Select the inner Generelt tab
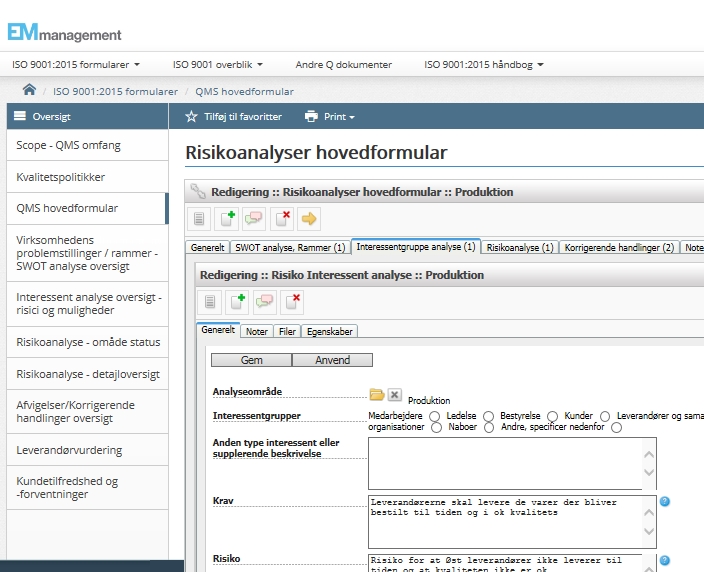 [x=218, y=330]
